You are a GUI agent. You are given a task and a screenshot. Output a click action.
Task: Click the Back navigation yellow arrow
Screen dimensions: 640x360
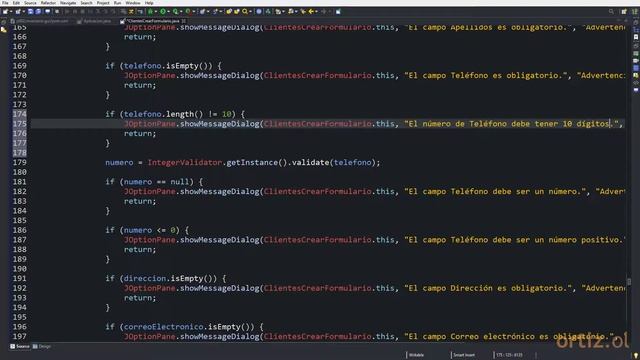[311, 11]
